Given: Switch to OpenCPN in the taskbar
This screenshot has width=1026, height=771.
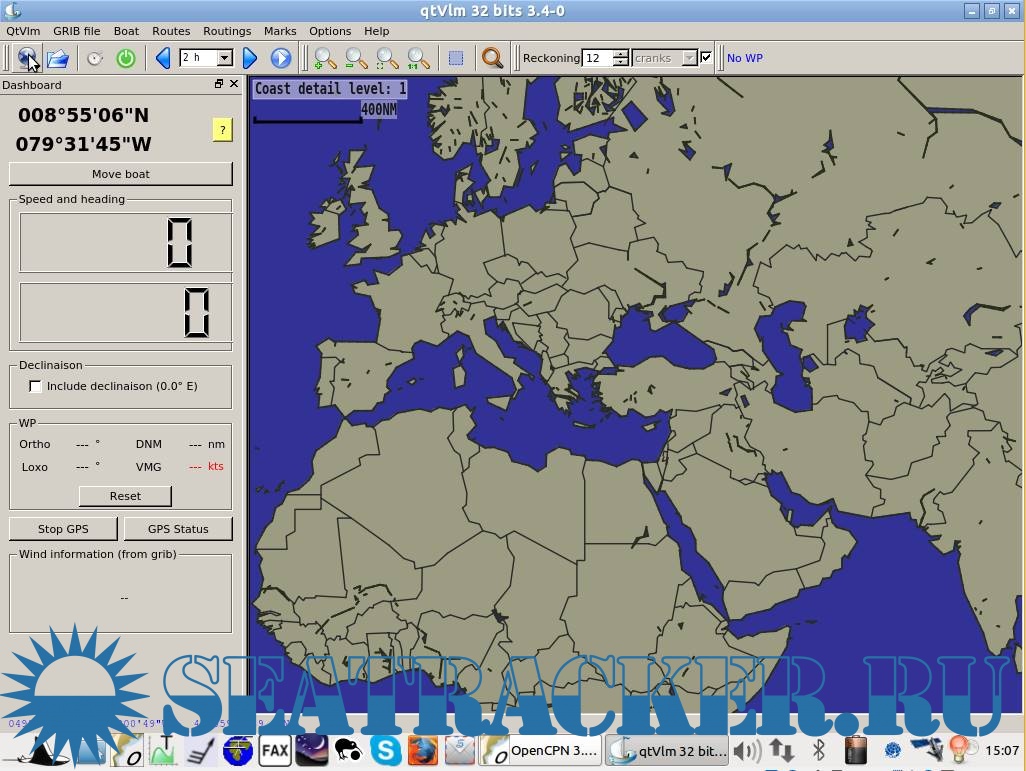Looking at the screenshot, I should [x=541, y=750].
